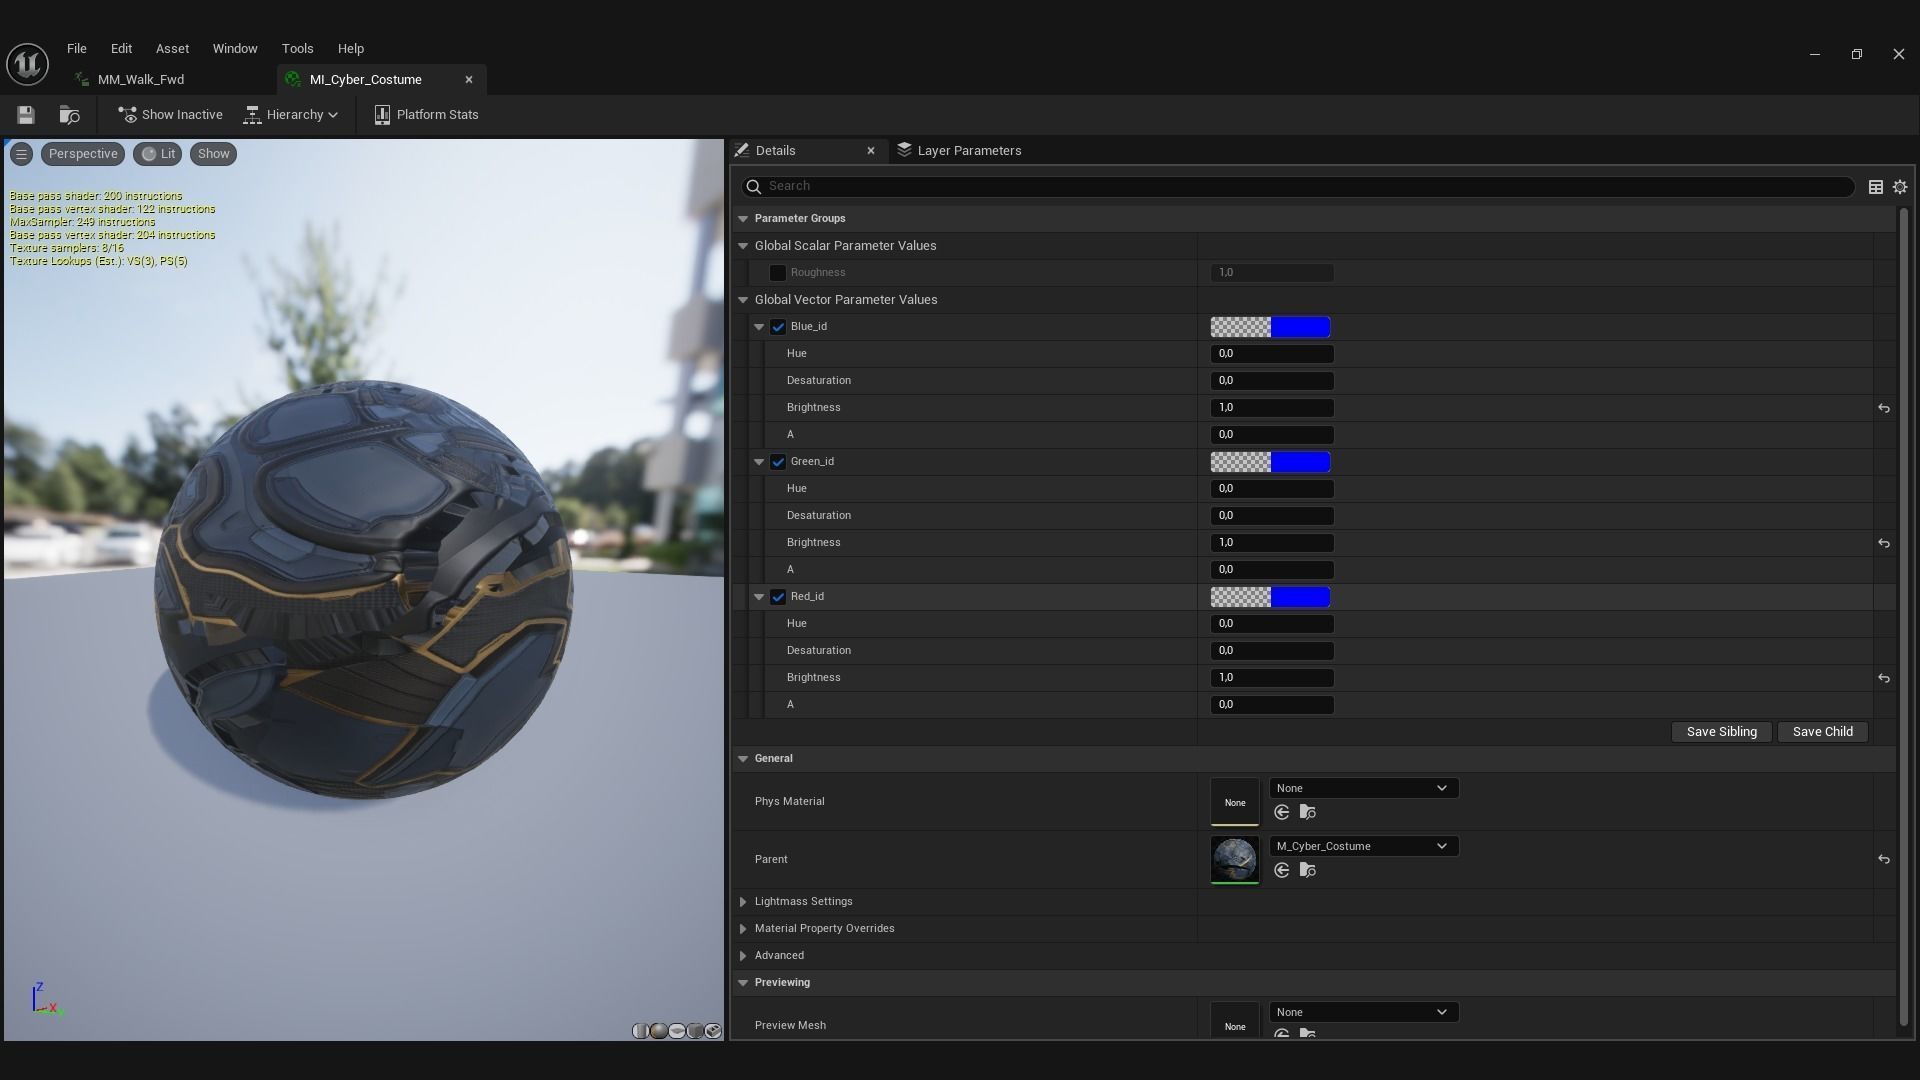This screenshot has height=1080, width=1920.
Task: Switch to Layer Parameters tab
Action: pos(960,151)
